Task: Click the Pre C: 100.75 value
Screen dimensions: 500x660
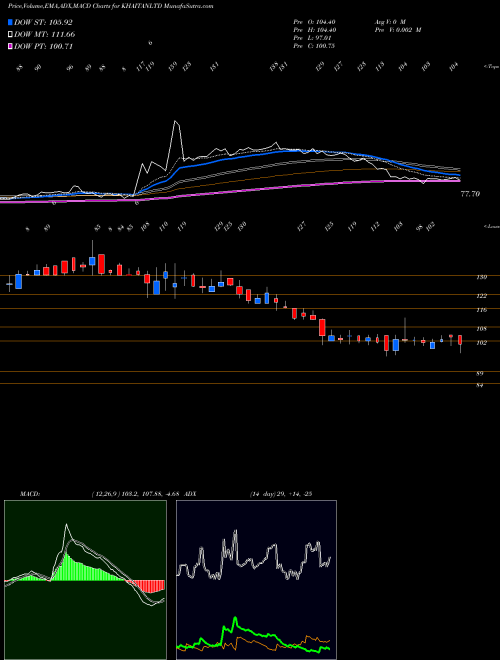Action: point(314,46)
